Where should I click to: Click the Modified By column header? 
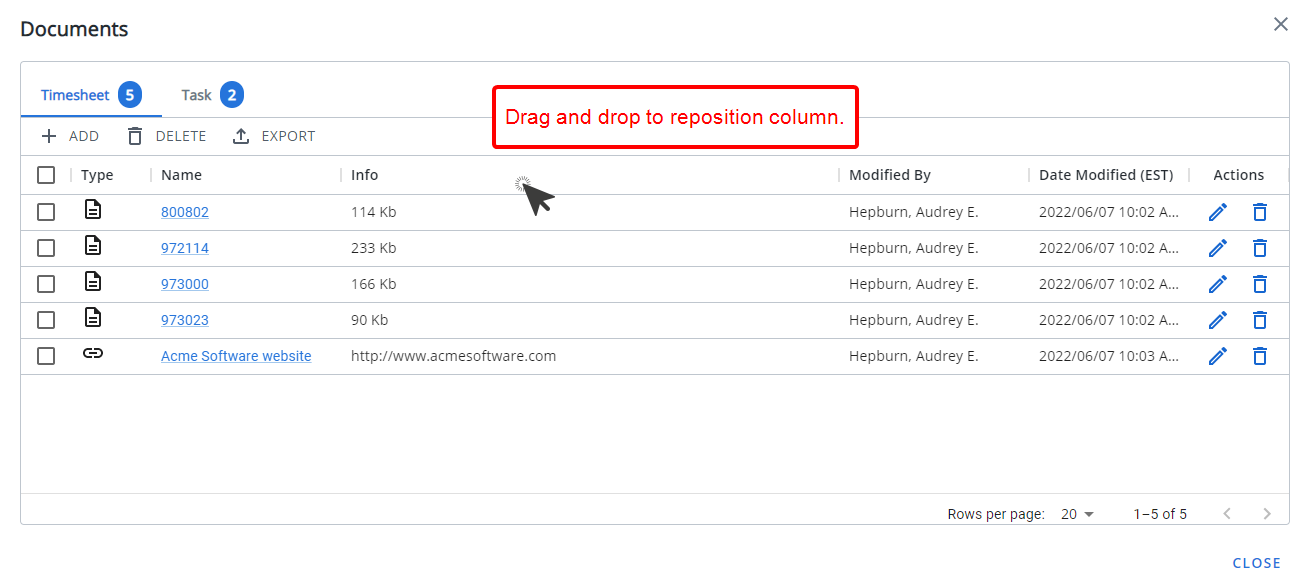(x=890, y=175)
